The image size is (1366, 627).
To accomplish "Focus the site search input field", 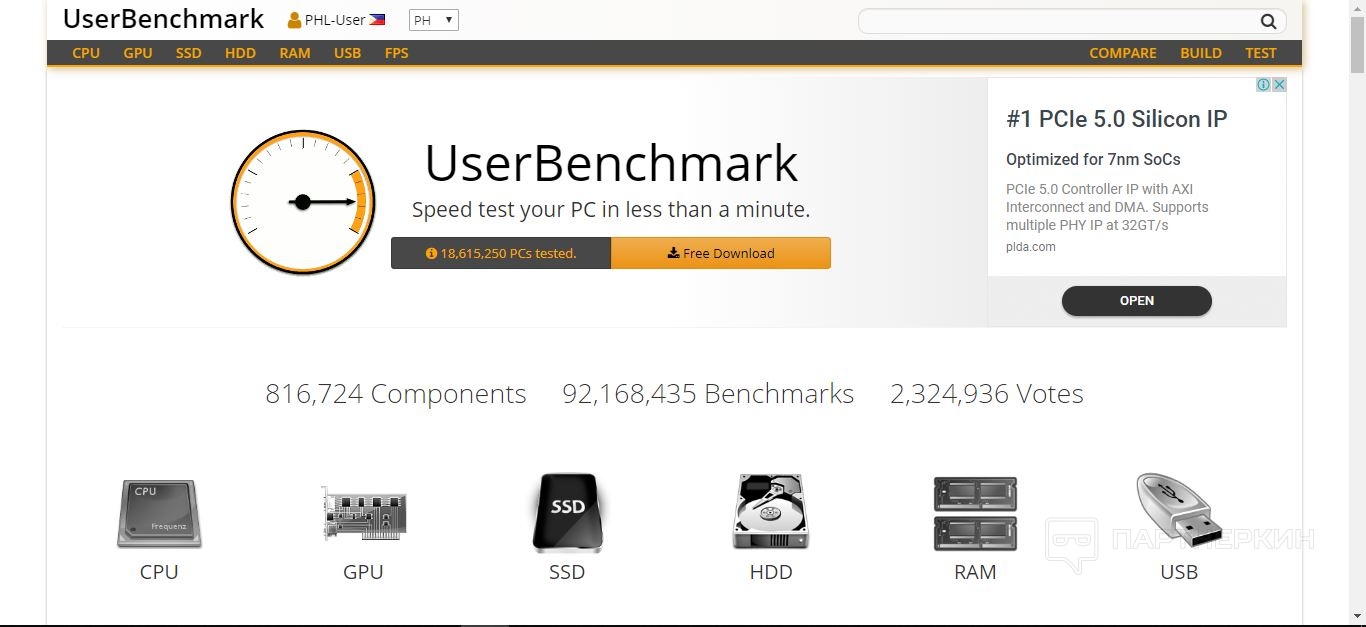I will [1058, 21].
